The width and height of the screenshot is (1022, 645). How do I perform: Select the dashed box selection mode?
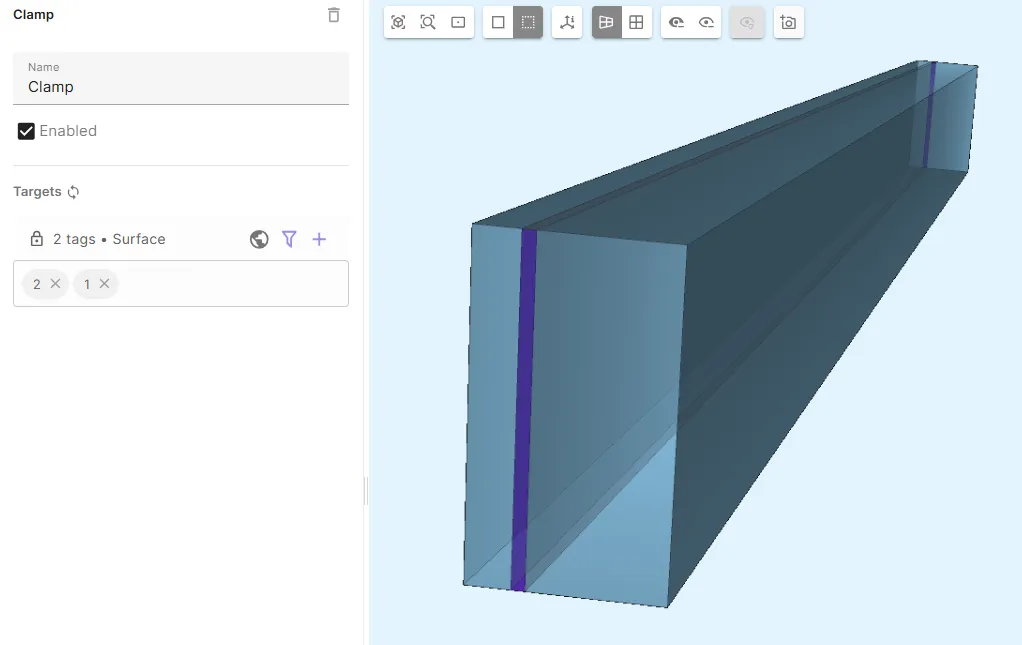coord(528,22)
